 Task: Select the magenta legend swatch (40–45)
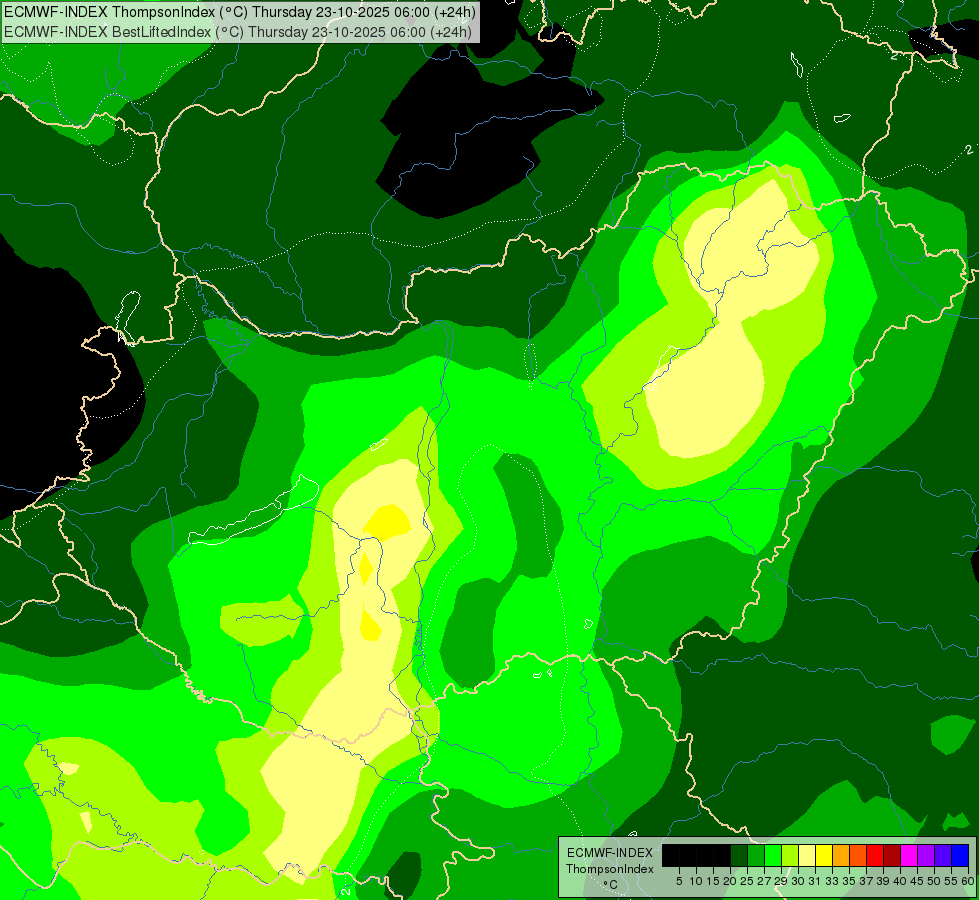909,855
